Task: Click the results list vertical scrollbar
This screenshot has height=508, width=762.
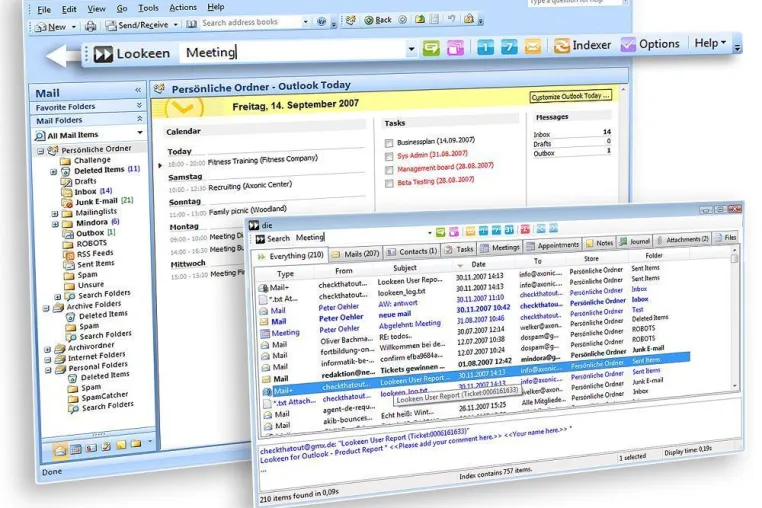Action: tap(734, 318)
